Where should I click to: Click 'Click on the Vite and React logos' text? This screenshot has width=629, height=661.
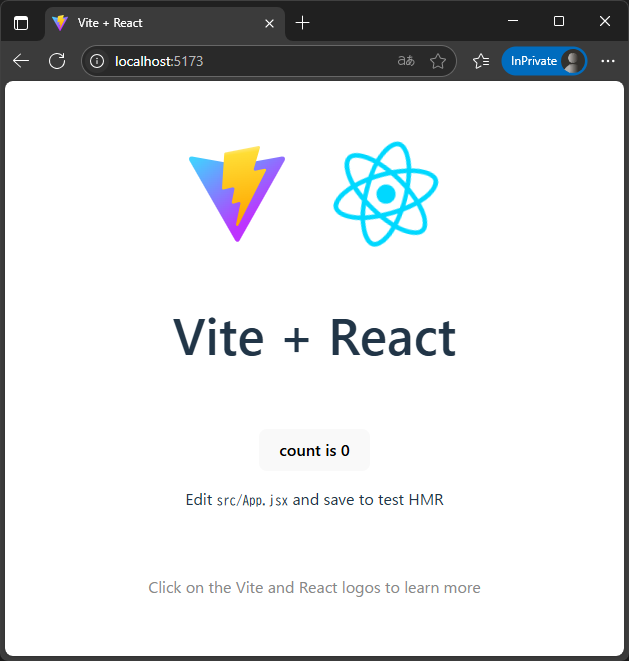[314, 588]
